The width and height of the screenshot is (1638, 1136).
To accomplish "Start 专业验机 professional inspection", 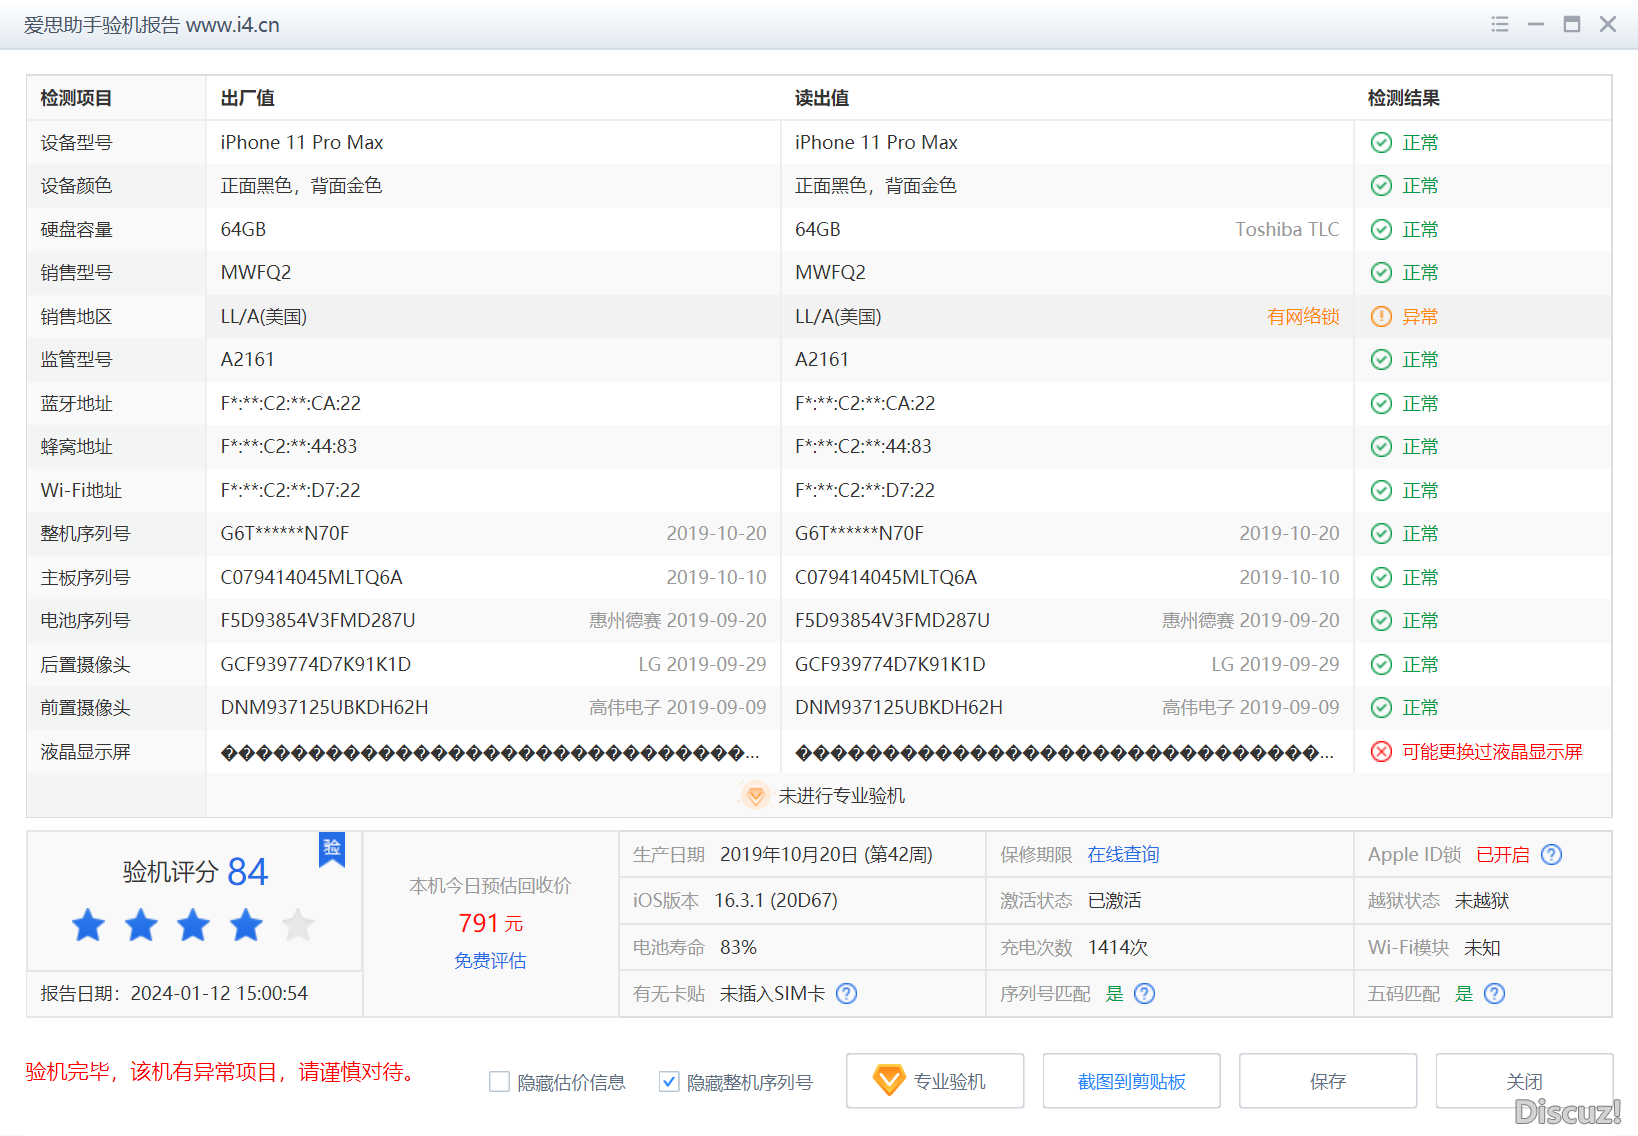I will (935, 1081).
